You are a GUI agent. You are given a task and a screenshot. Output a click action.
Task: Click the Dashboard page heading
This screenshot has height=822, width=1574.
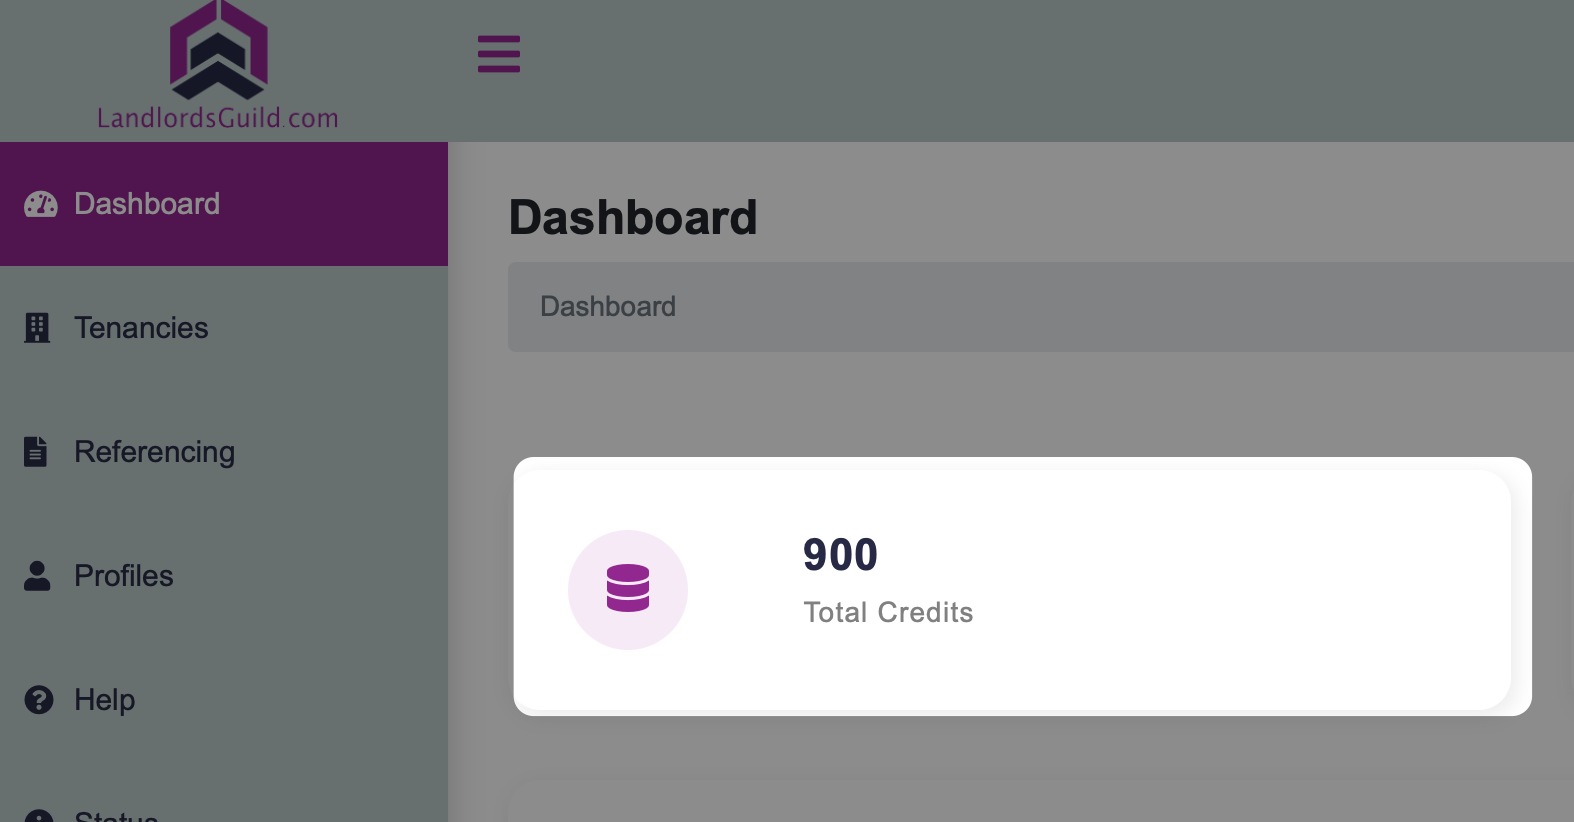[x=633, y=217]
